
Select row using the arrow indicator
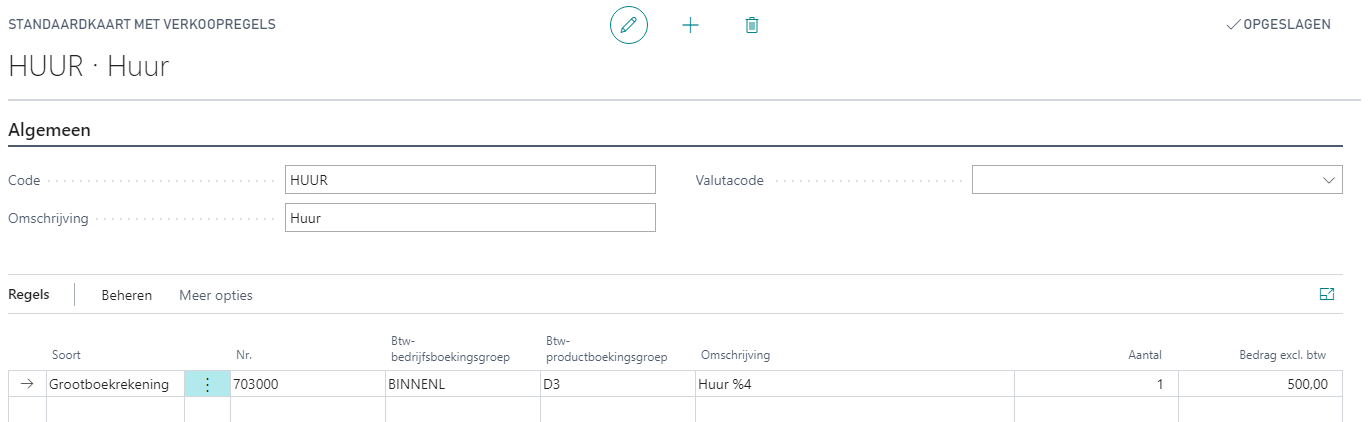click(x=27, y=384)
